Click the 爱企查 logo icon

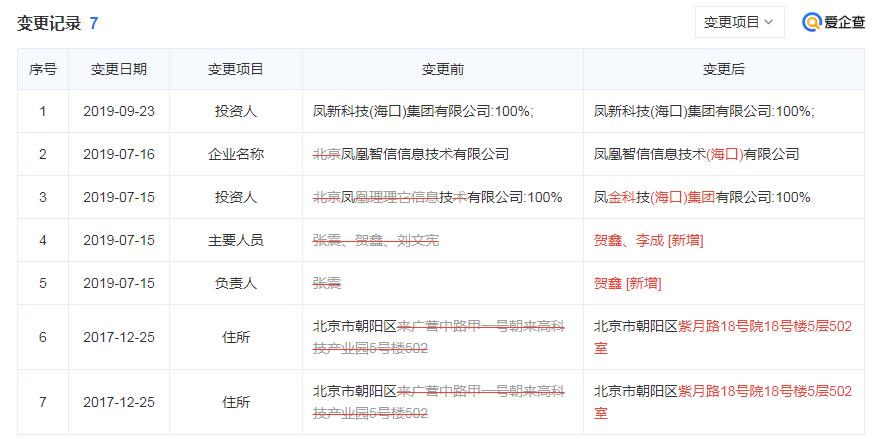[812, 22]
